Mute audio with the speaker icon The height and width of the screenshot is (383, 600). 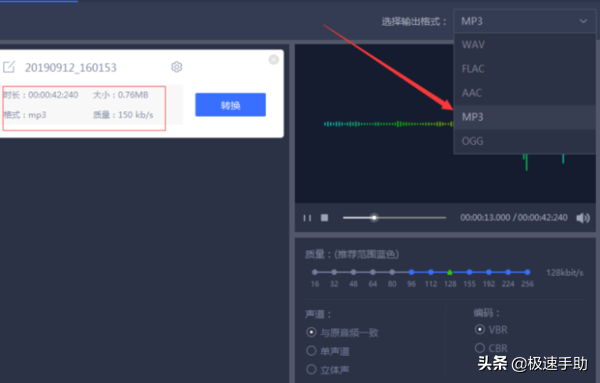coord(583,218)
